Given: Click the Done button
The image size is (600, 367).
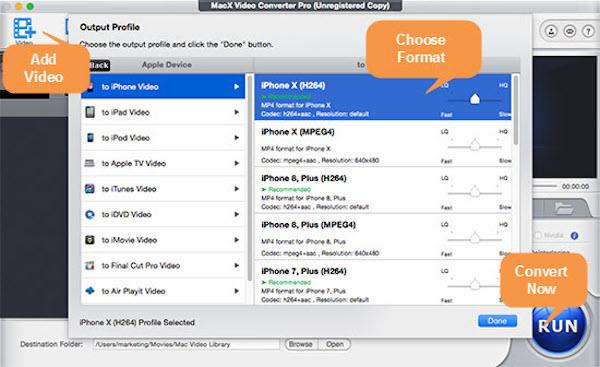Looking at the screenshot, I should click(x=497, y=321).
